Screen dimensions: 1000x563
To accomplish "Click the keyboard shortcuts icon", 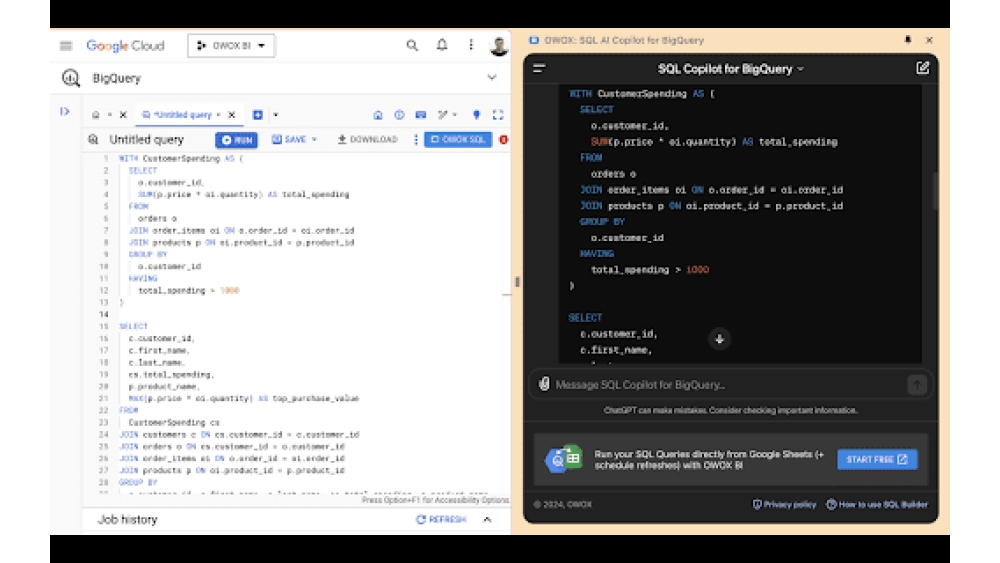I will (x=420, y=115).
